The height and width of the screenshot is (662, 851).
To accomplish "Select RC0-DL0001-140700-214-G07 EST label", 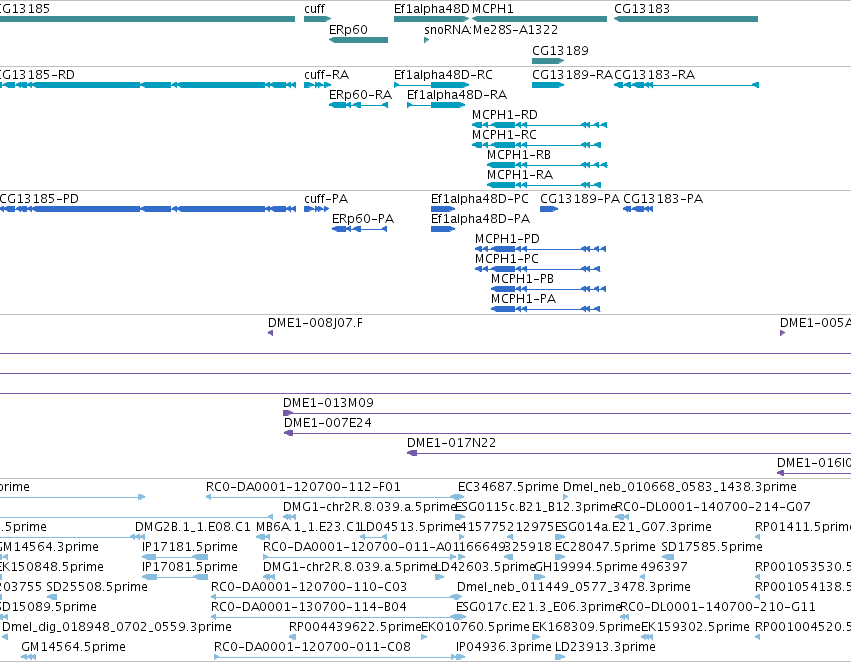I will [x=713, y=507].
